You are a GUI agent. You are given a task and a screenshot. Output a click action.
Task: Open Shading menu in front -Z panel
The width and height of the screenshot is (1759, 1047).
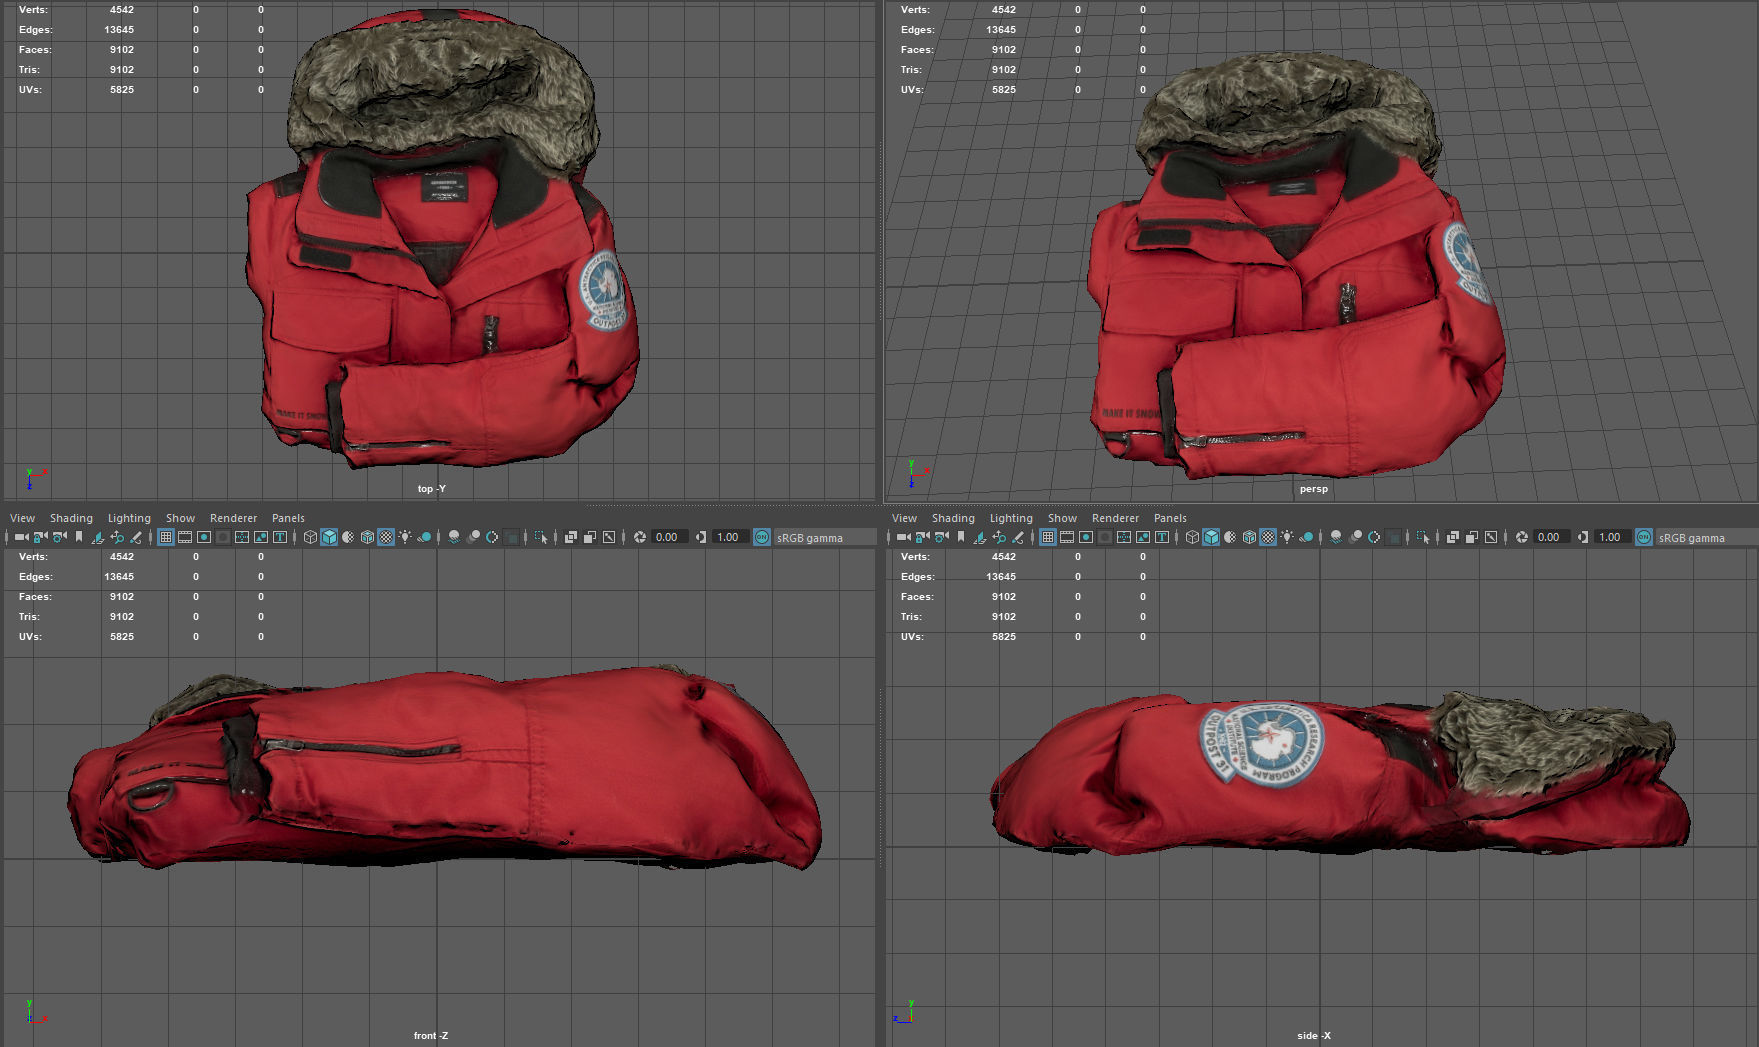click(x=71, y=518)
